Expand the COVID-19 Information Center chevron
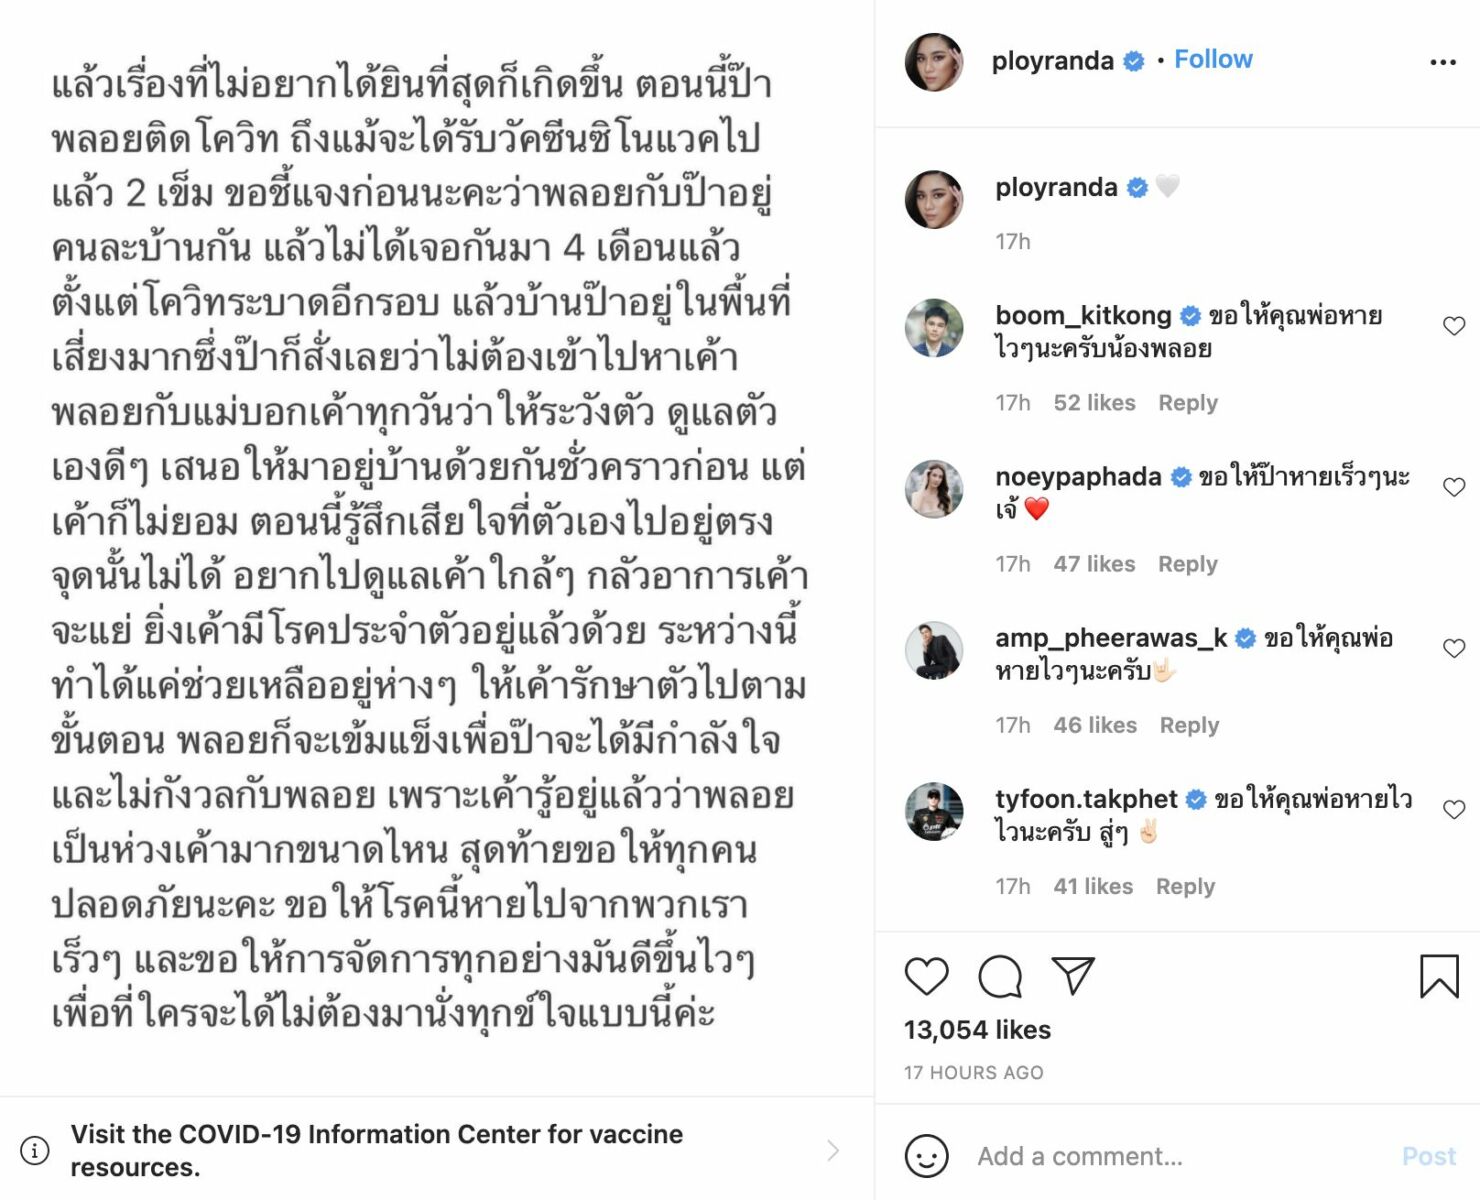 [833, 1150]
